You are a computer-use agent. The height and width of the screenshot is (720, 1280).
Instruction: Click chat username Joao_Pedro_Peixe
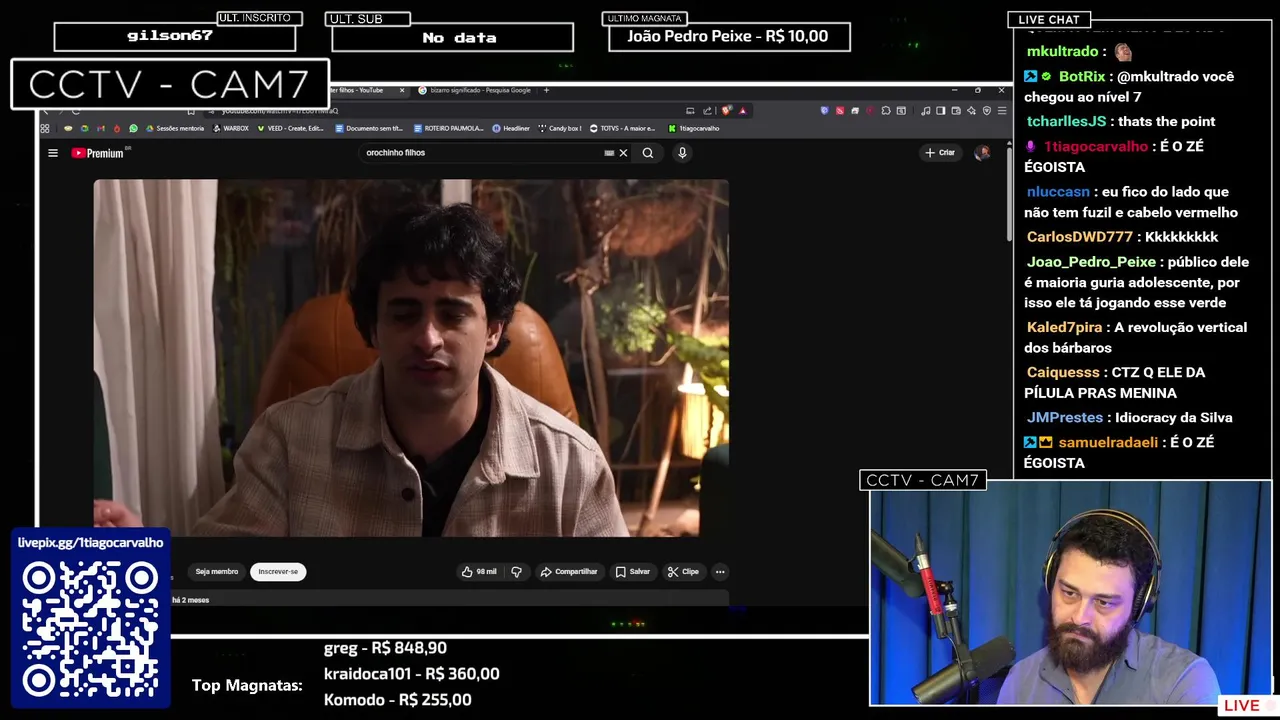point(1091,262)
